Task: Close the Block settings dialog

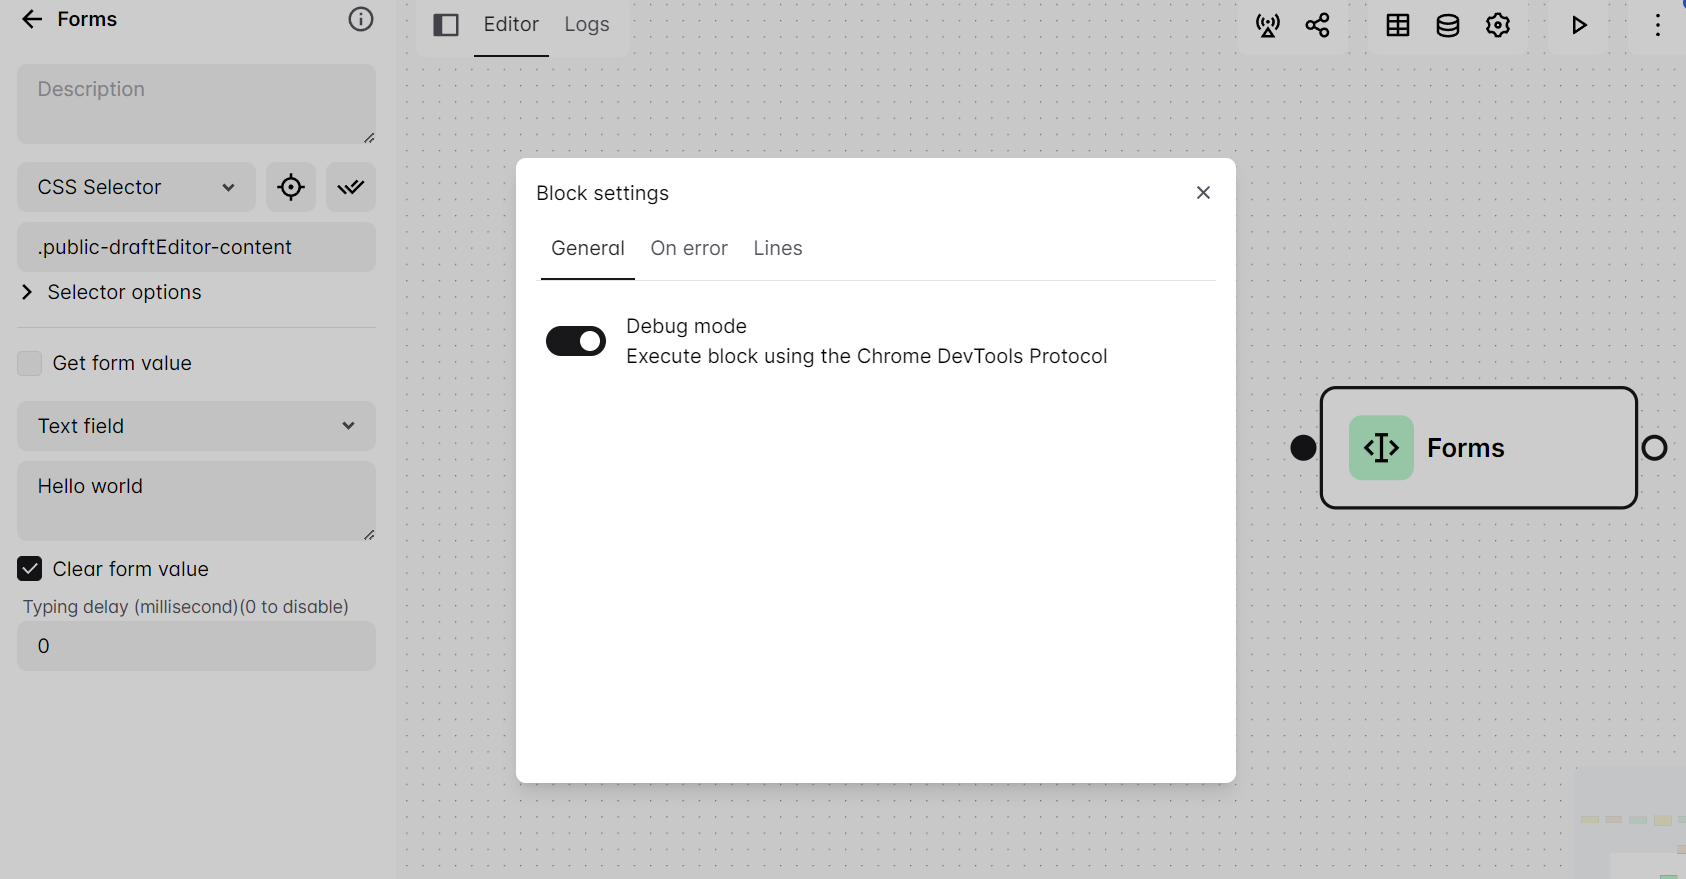Action: pos(1203,193)
